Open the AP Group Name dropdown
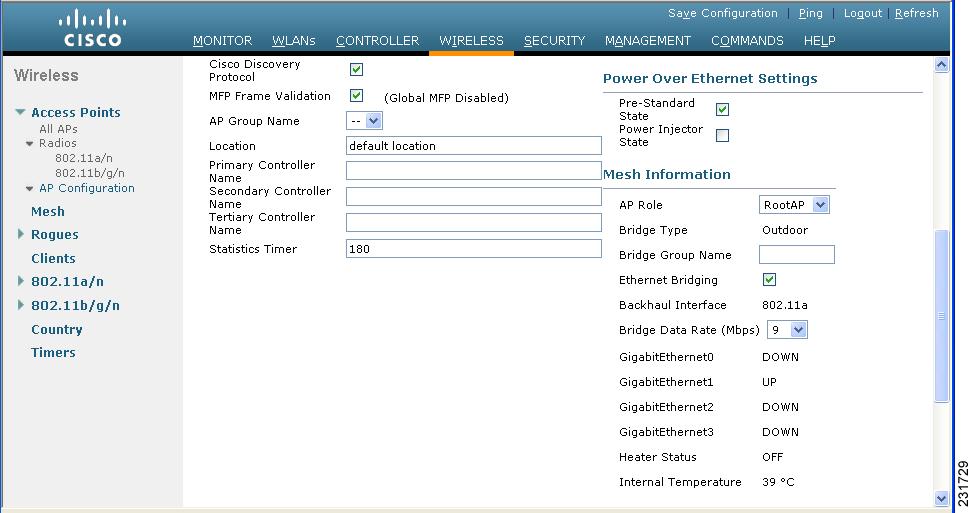971x513 pixels. click(x=364, y=121)
